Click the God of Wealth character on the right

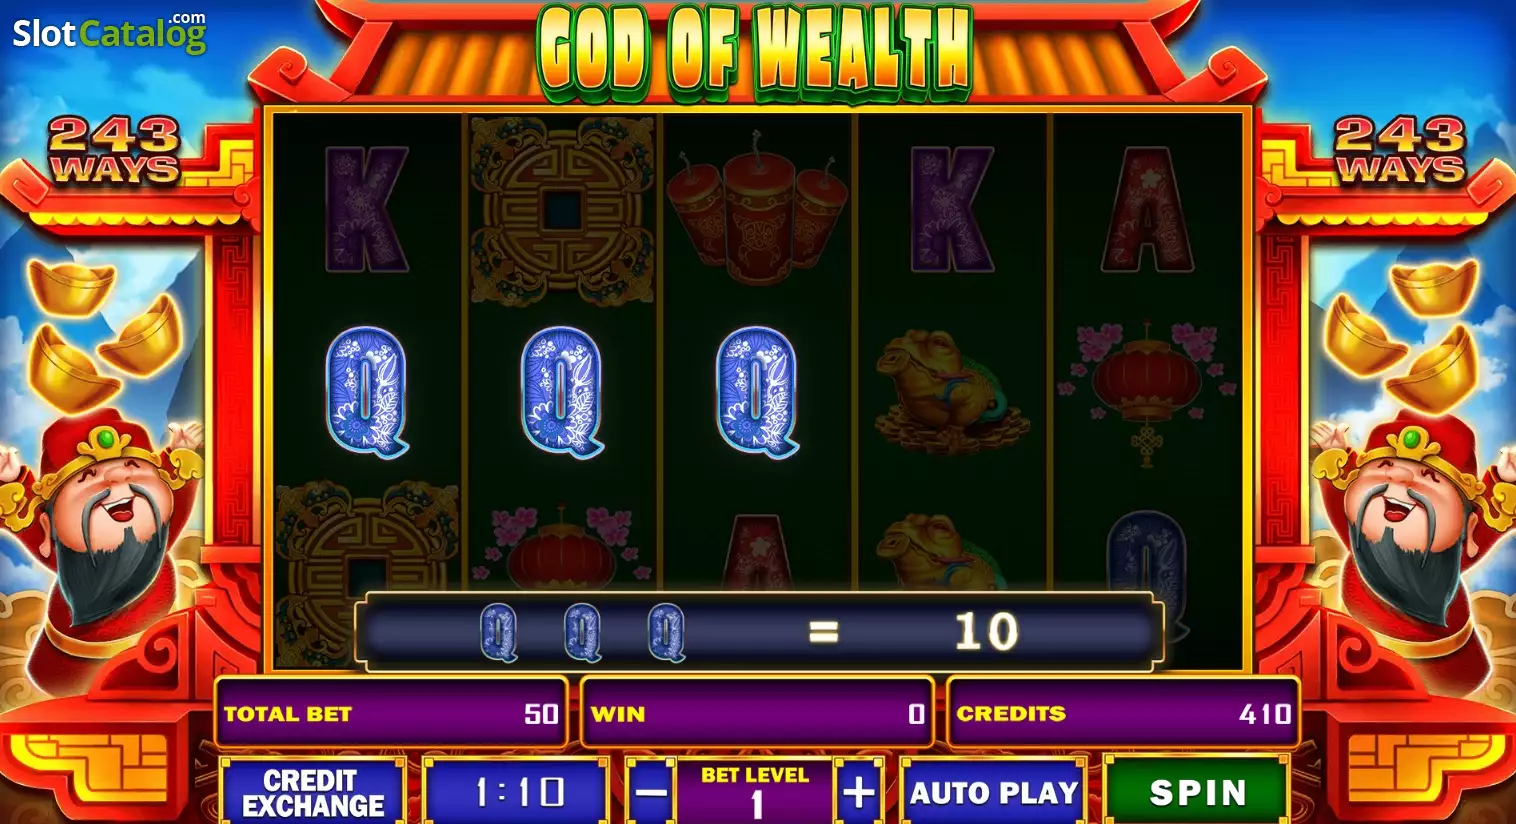pos(1410,530)
